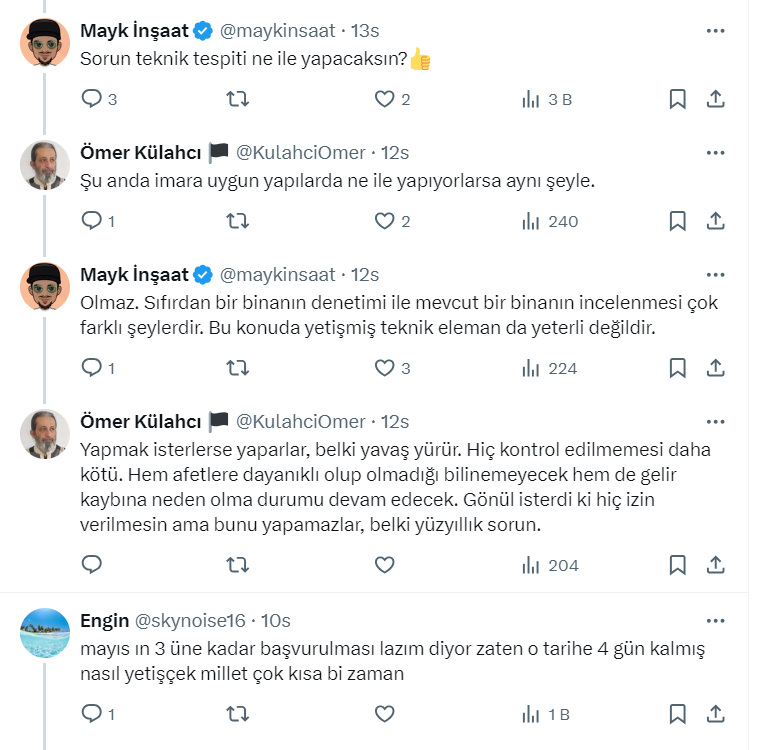This screenshot has width=762, height=750.
Task: Open more menu on Engin's tweet
Action: [x=715, y=621]
